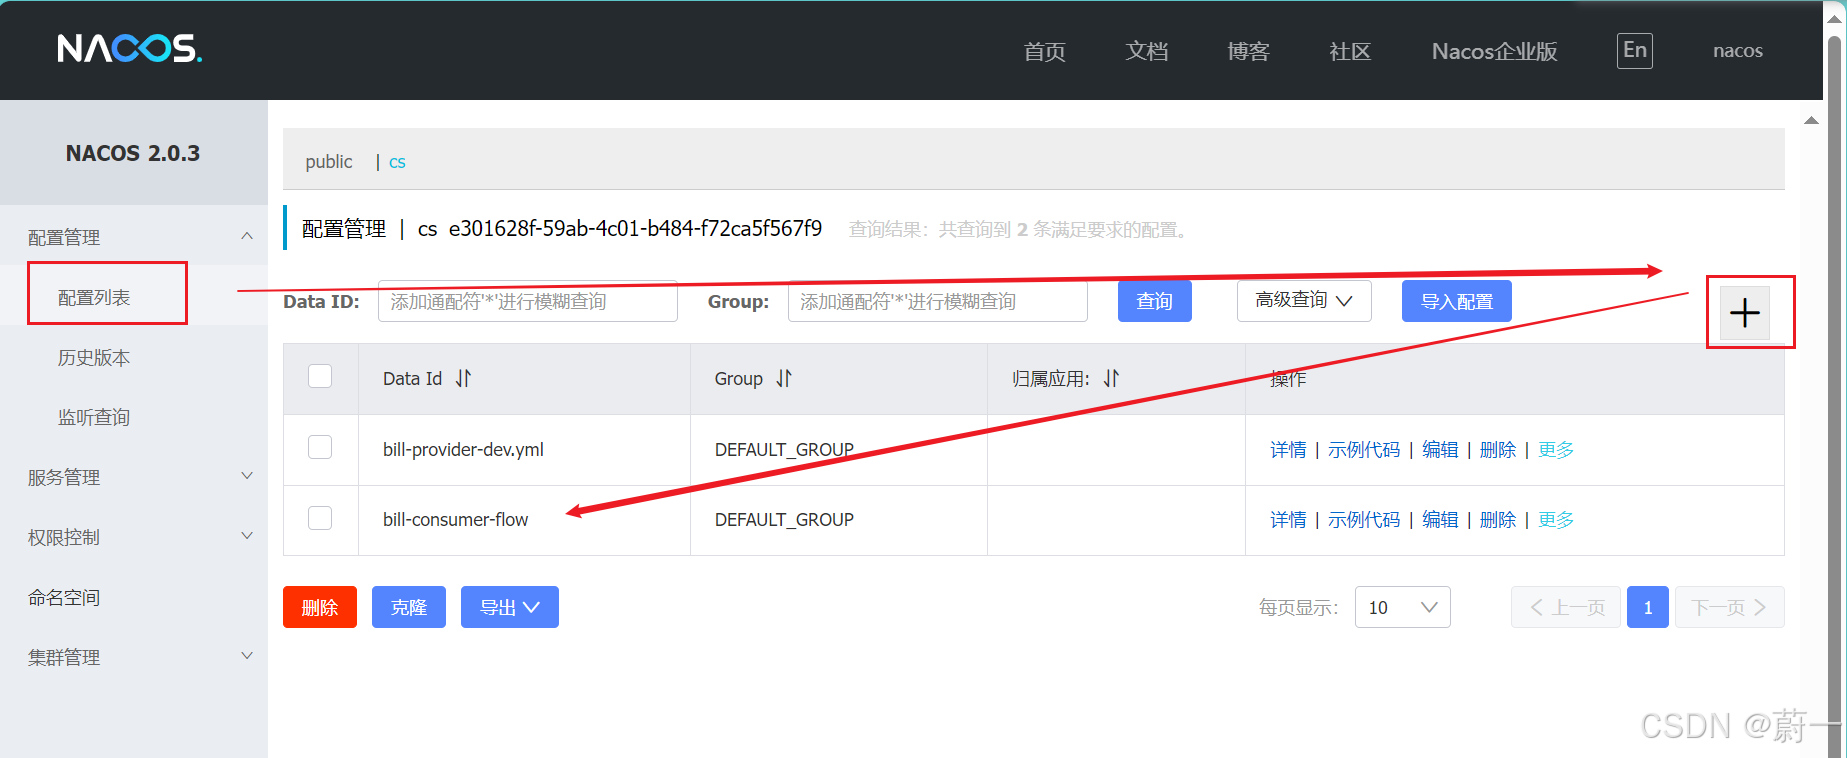Screen dimensions: 1847x758
Task: Open 命名空间 in the sidebar
Action: click(64, 597)
